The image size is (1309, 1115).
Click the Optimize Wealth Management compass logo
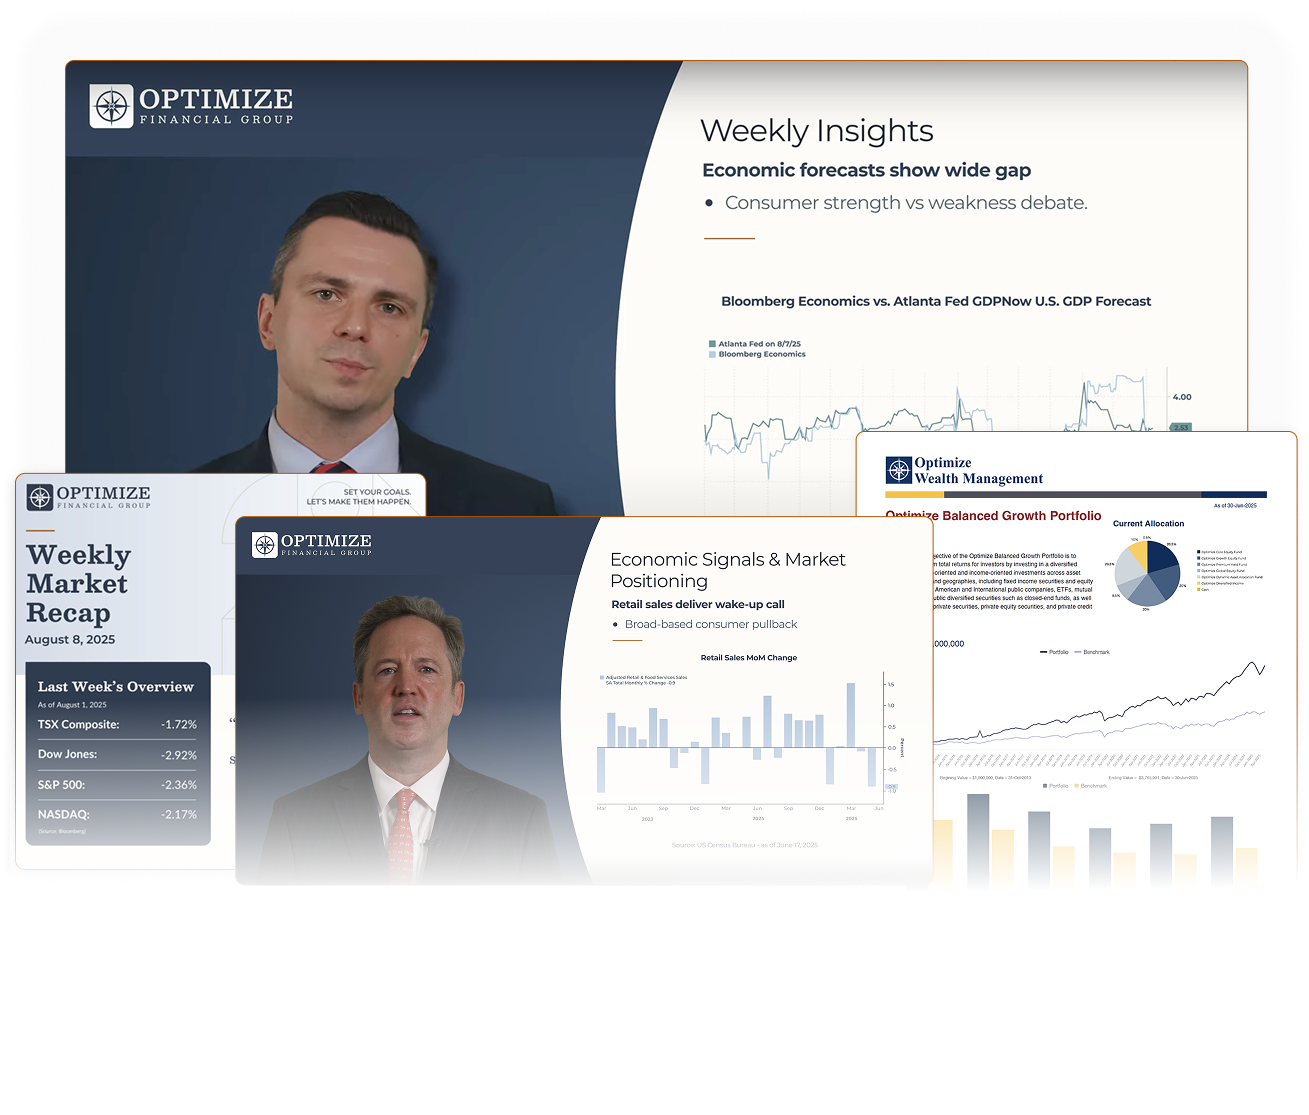coord(899,470)
